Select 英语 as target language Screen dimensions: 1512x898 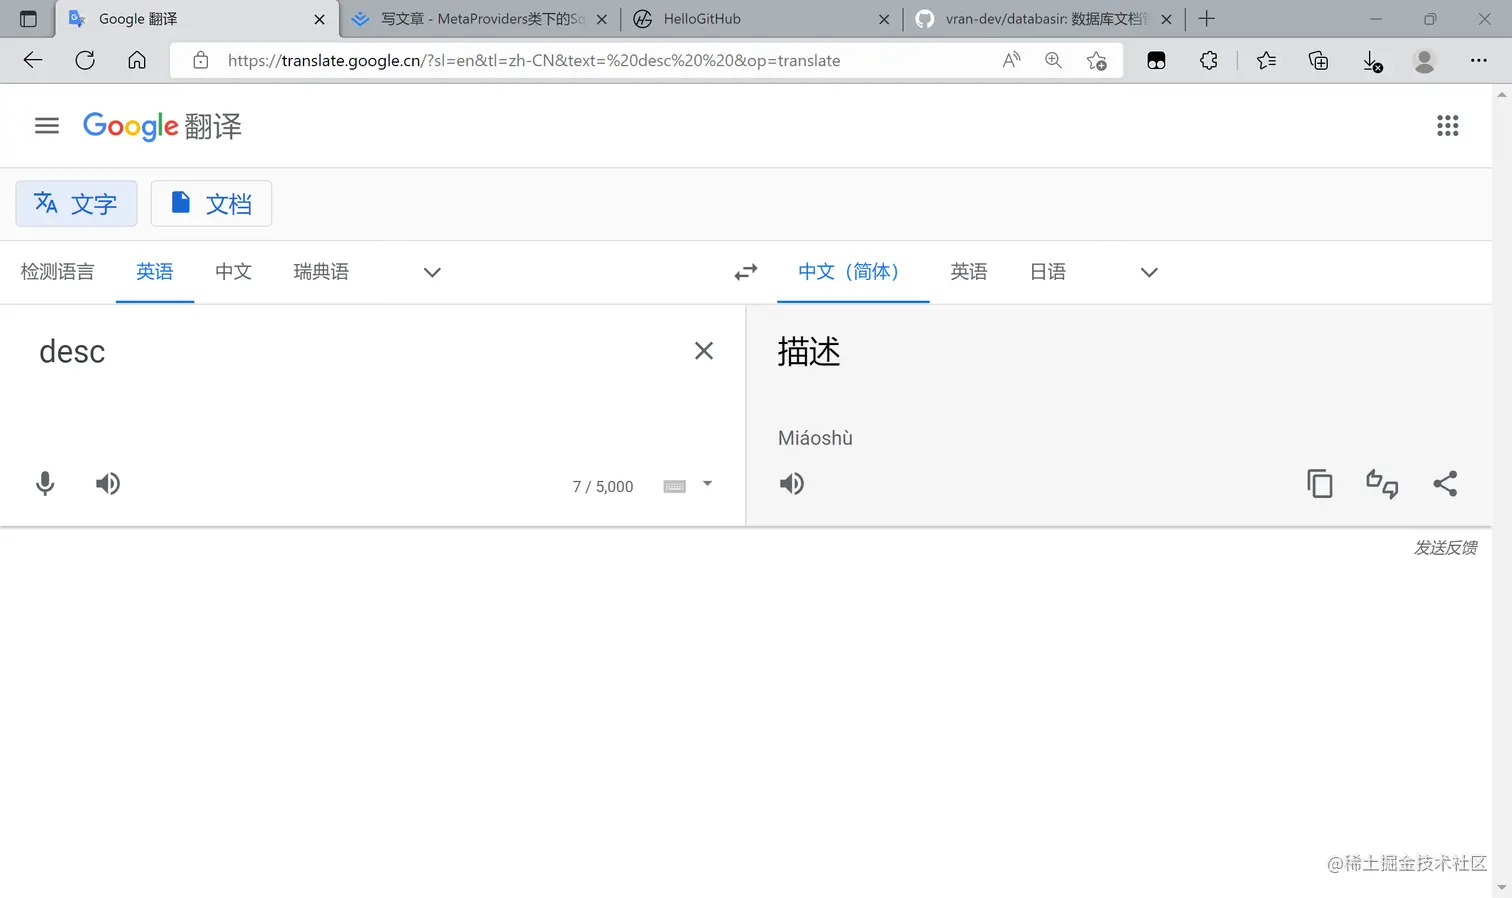coord(969,272)
